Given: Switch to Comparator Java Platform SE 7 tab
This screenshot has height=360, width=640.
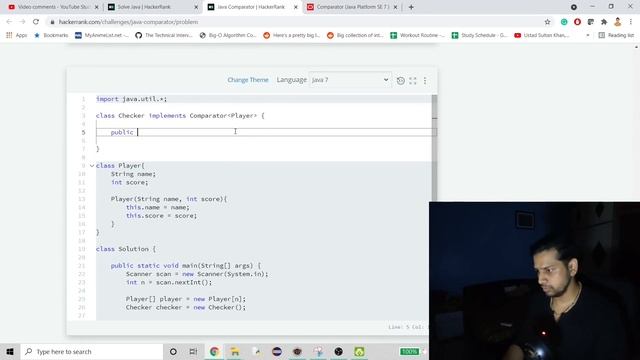Looking at the screenshot, I should pyautogui.click(x=352, y=7).
